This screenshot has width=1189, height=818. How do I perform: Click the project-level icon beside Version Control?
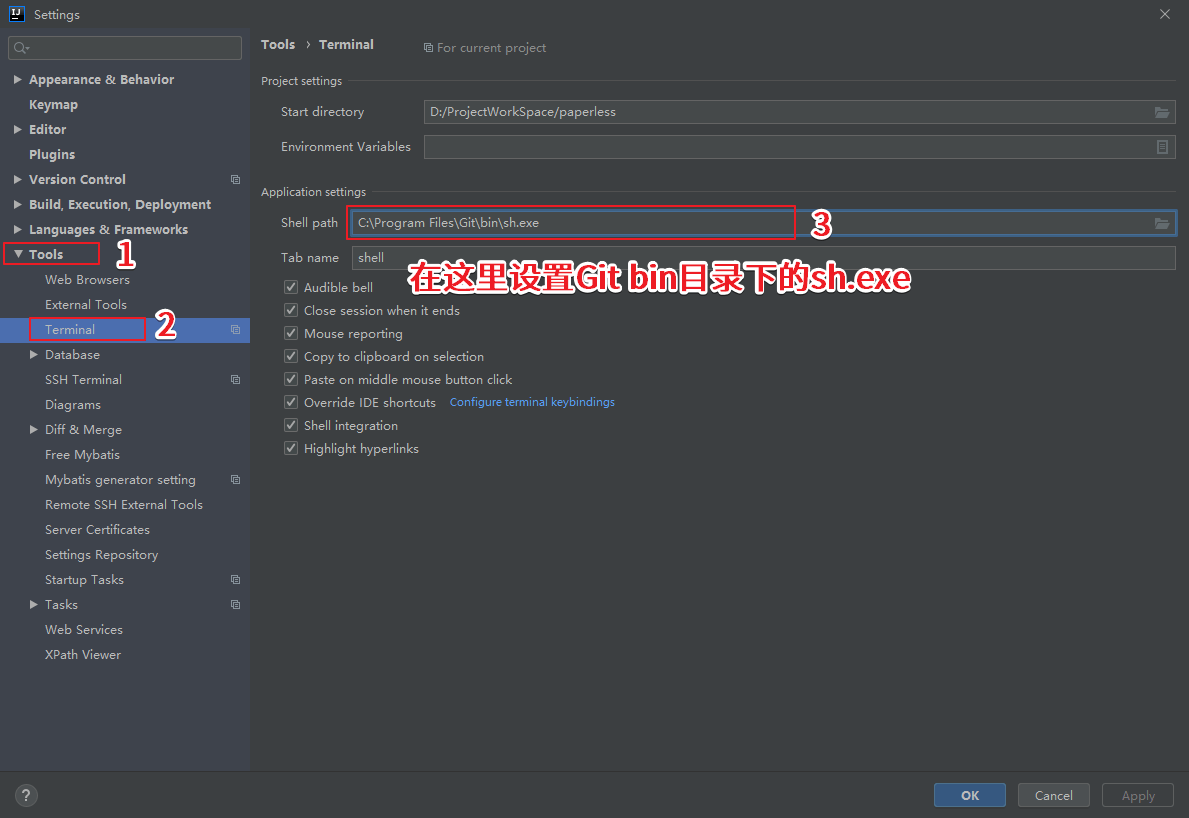(x=235, y=180)
